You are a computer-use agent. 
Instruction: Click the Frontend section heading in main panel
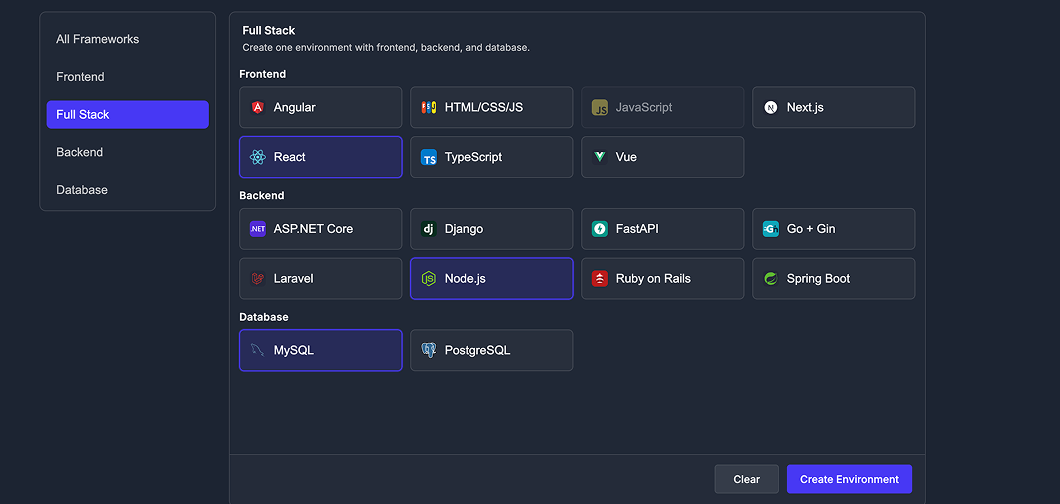(x=262, y=74)
